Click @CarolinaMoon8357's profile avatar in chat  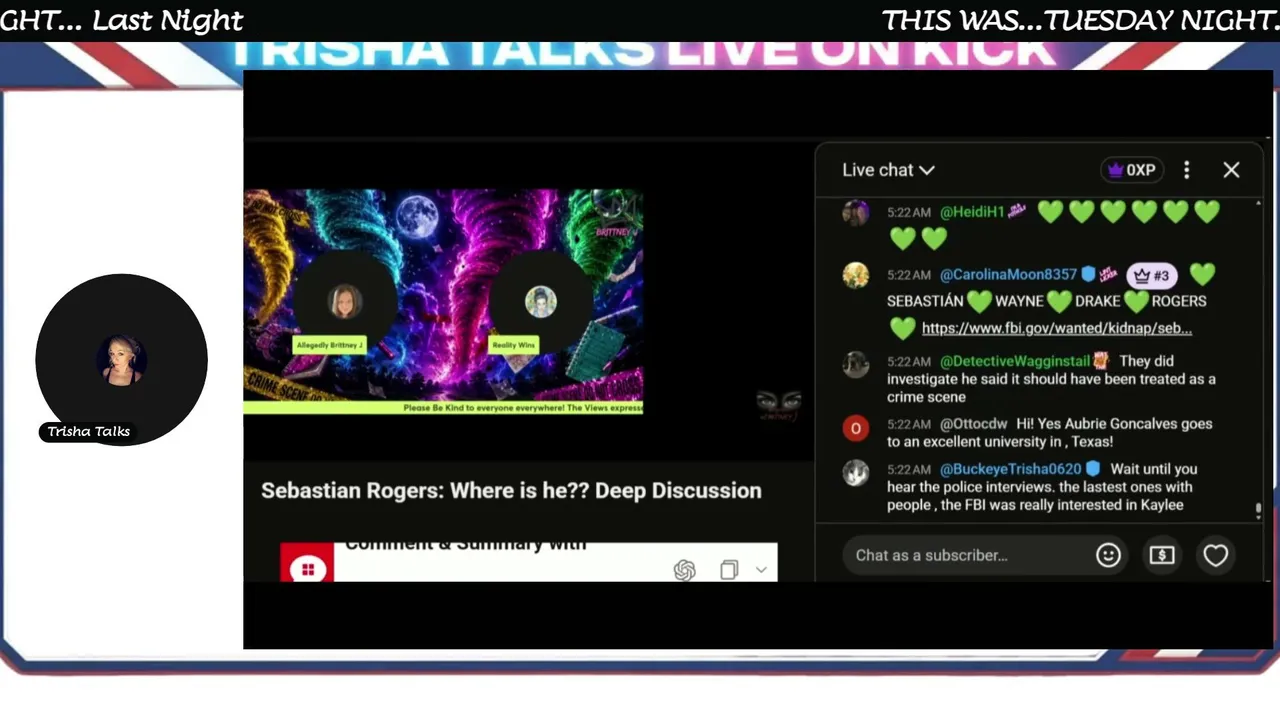pos(855,275)
